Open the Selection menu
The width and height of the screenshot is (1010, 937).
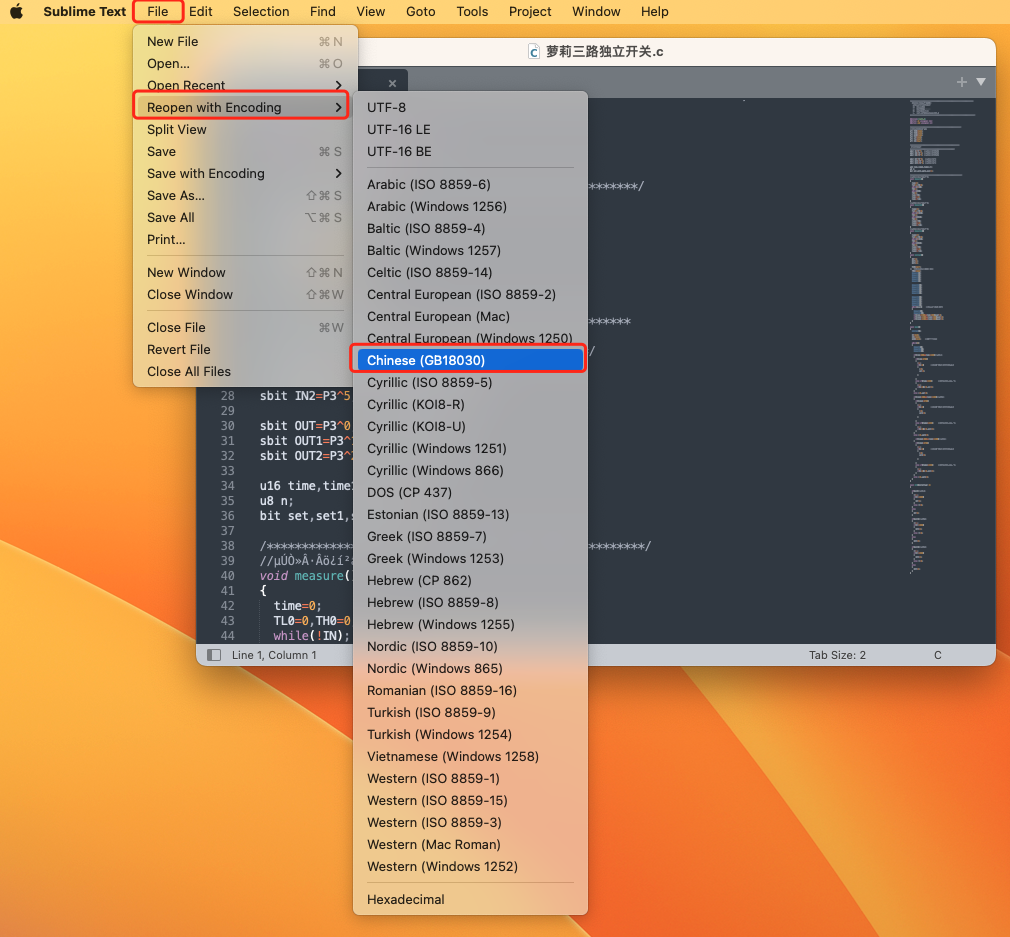coord(261,12)
